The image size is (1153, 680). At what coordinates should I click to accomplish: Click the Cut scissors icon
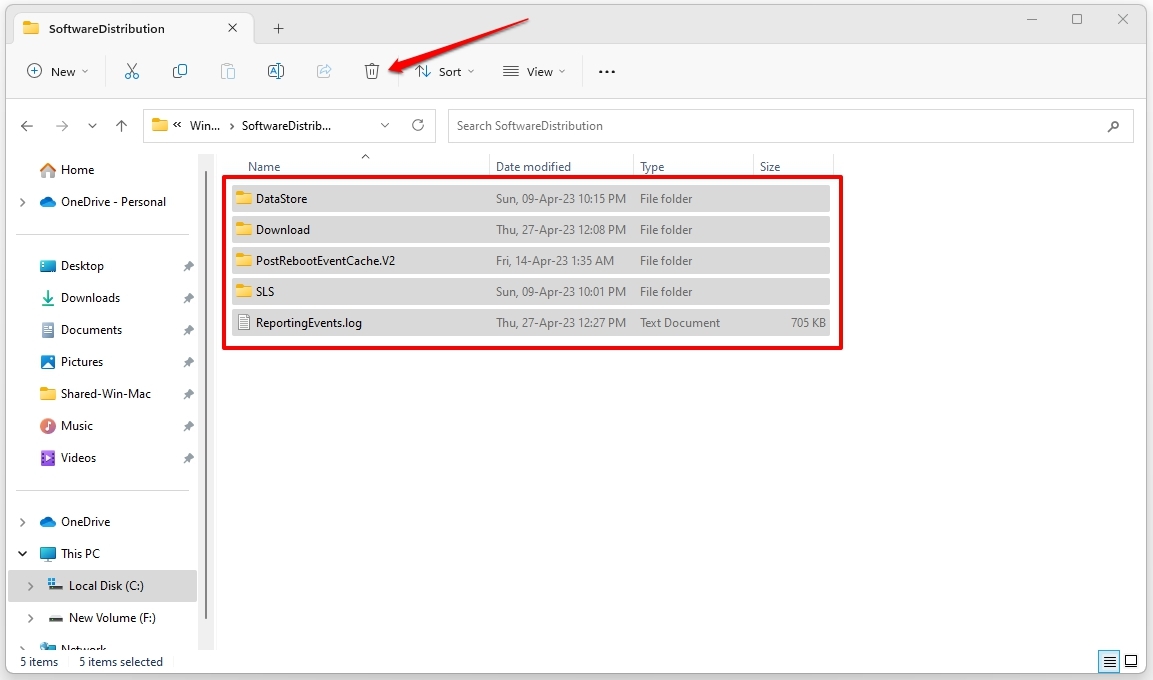[x=132, y=71]
